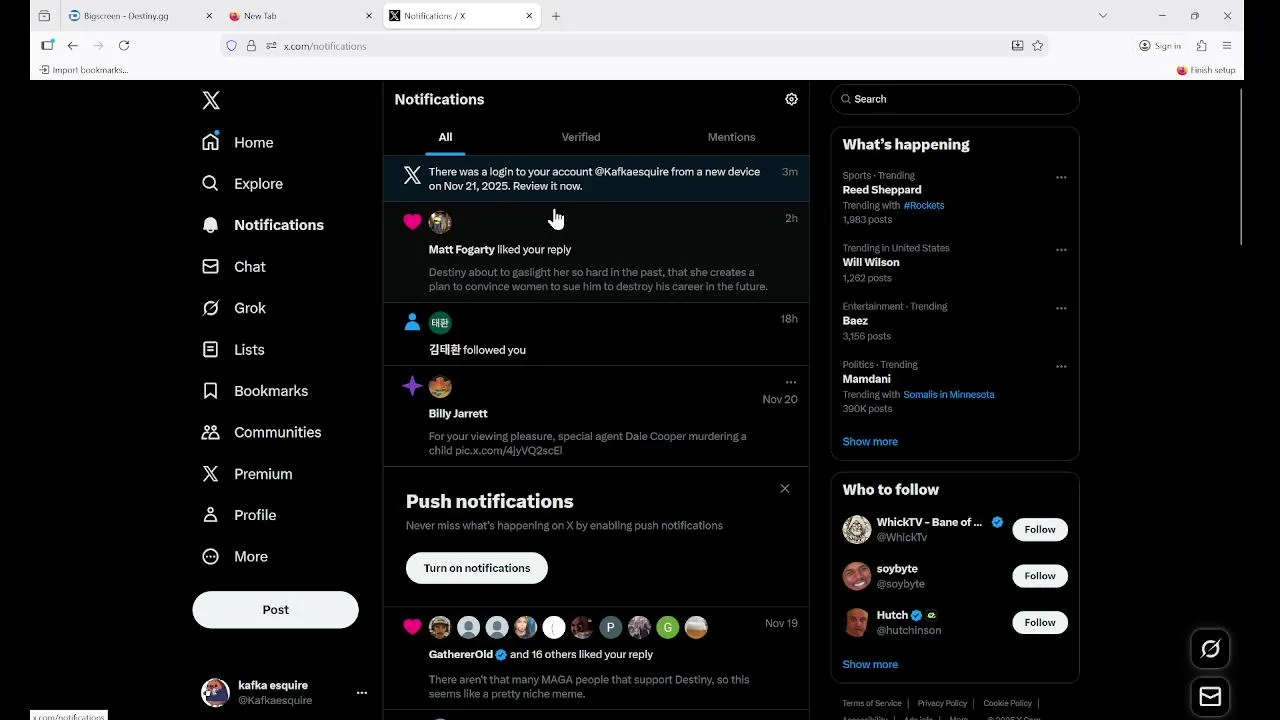Click the Post button

tap(275, 610)
